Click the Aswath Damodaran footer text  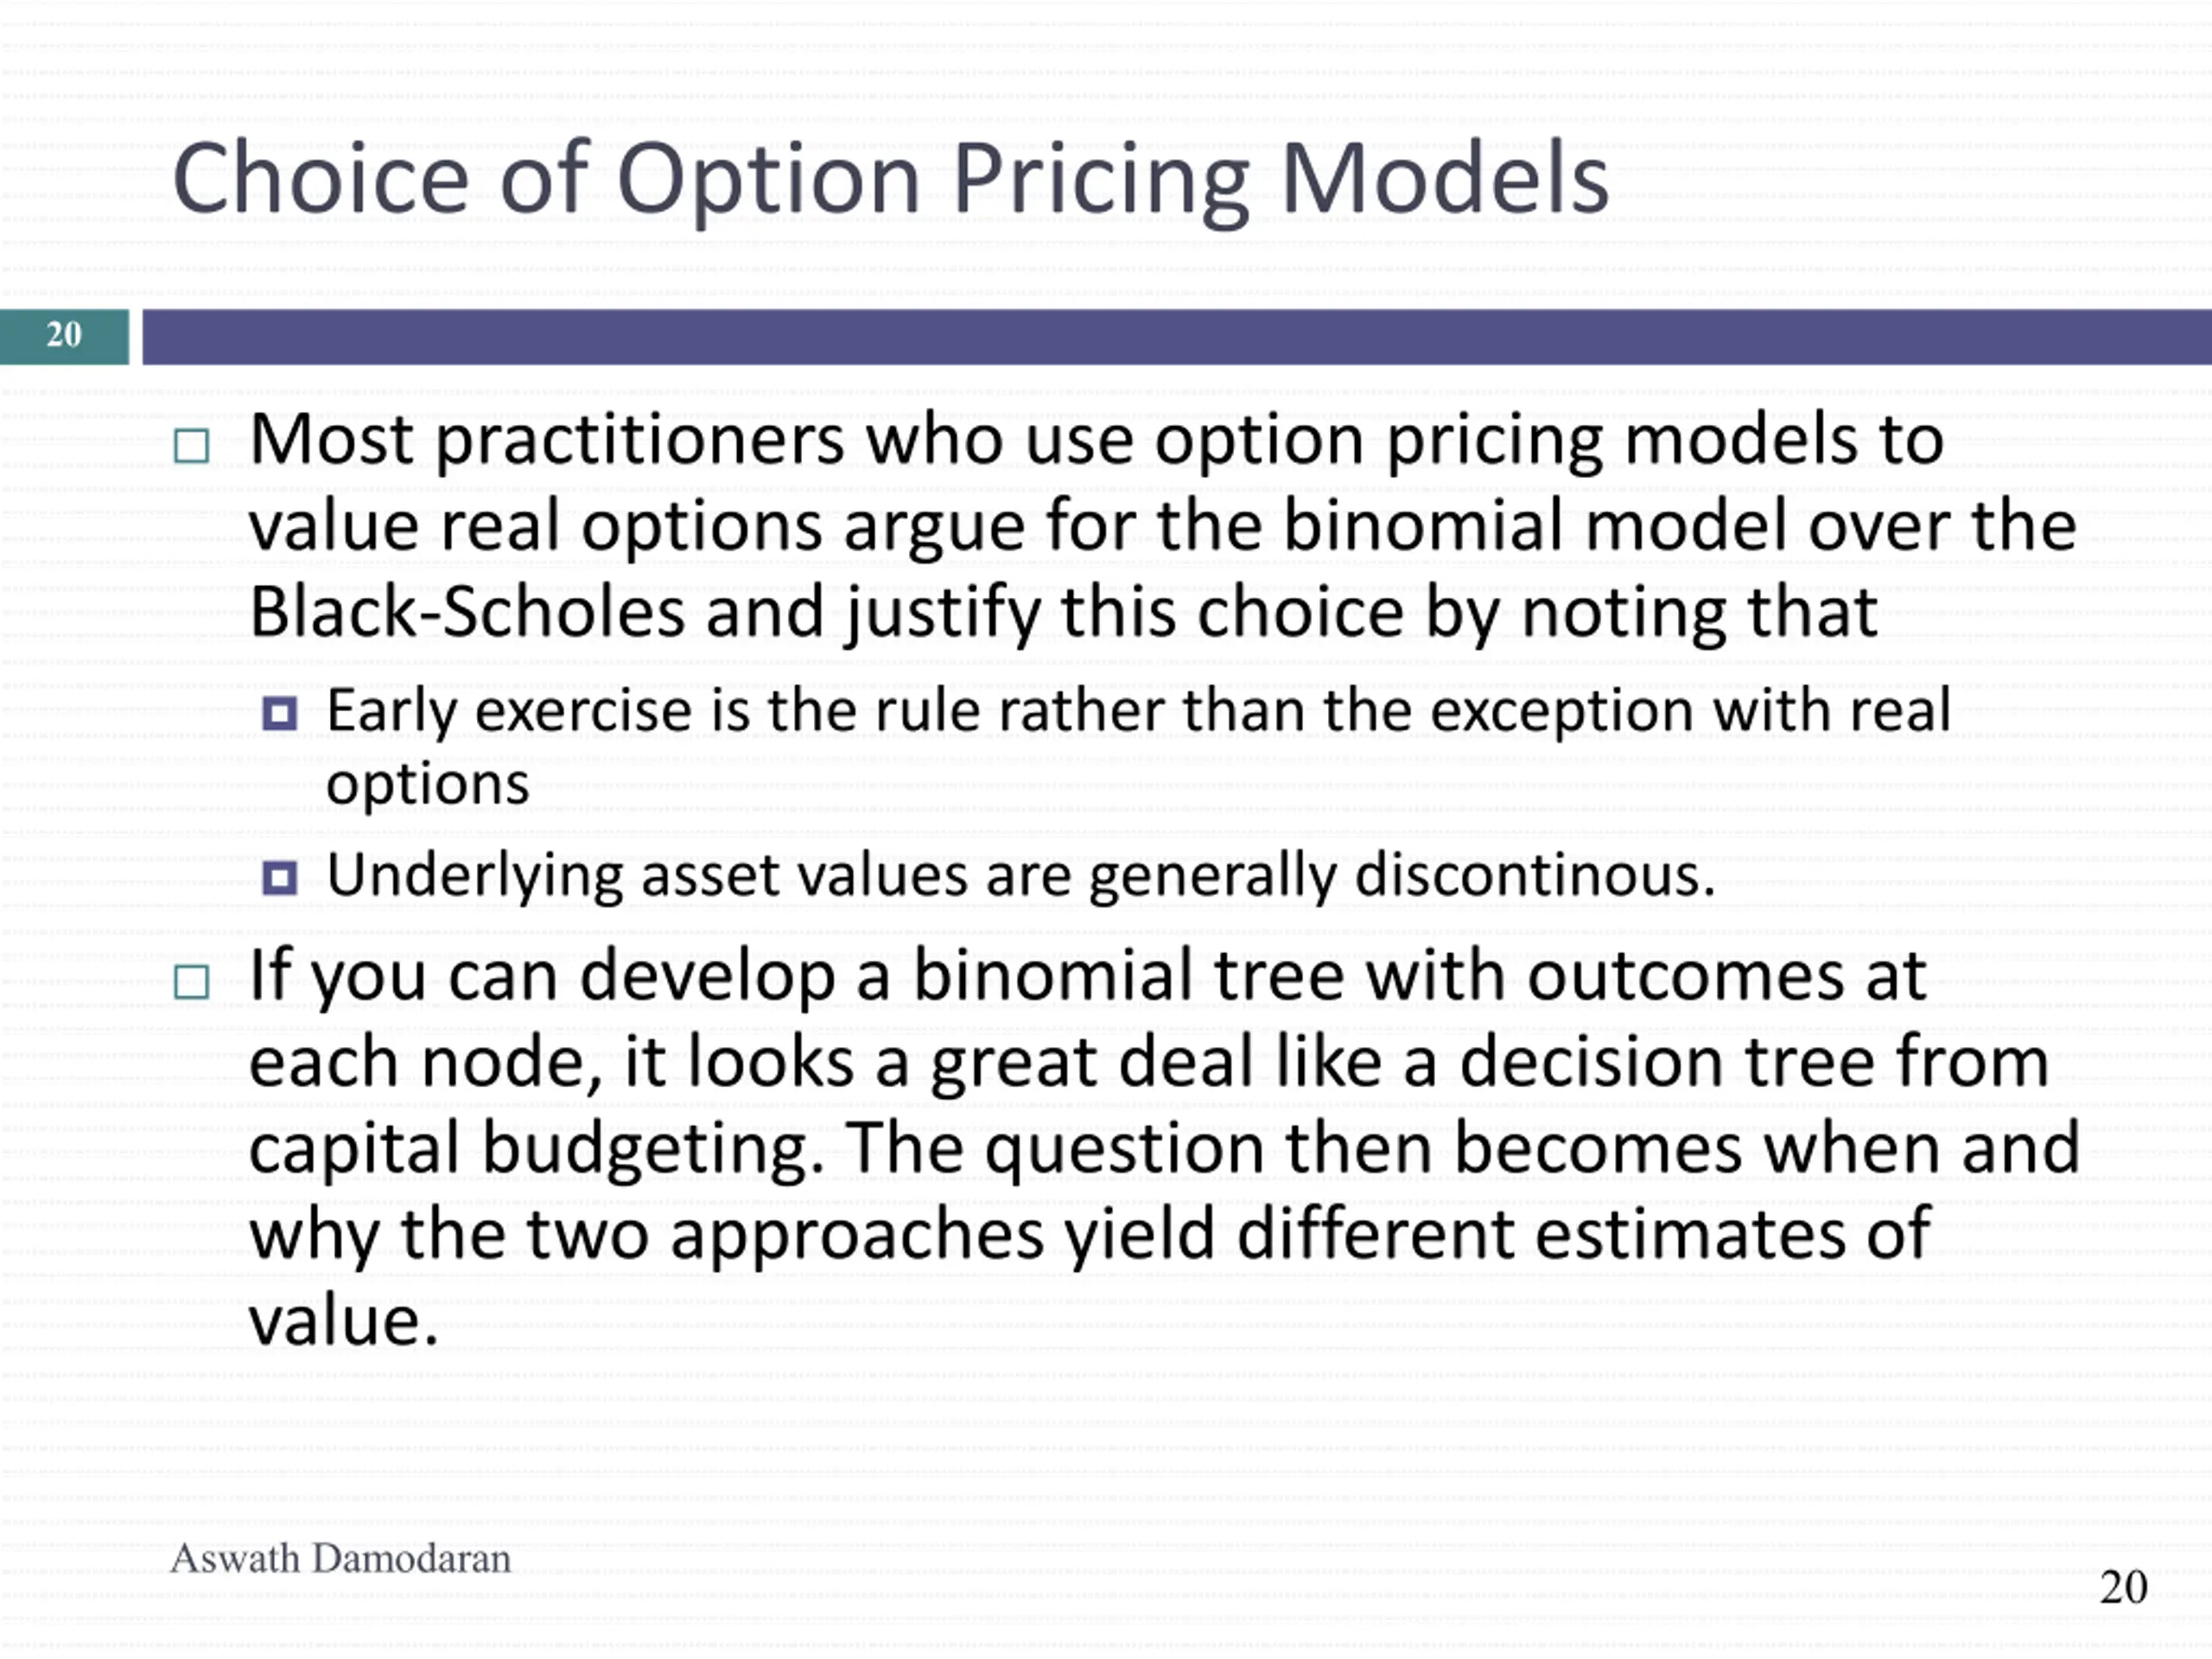[340, 1558]
